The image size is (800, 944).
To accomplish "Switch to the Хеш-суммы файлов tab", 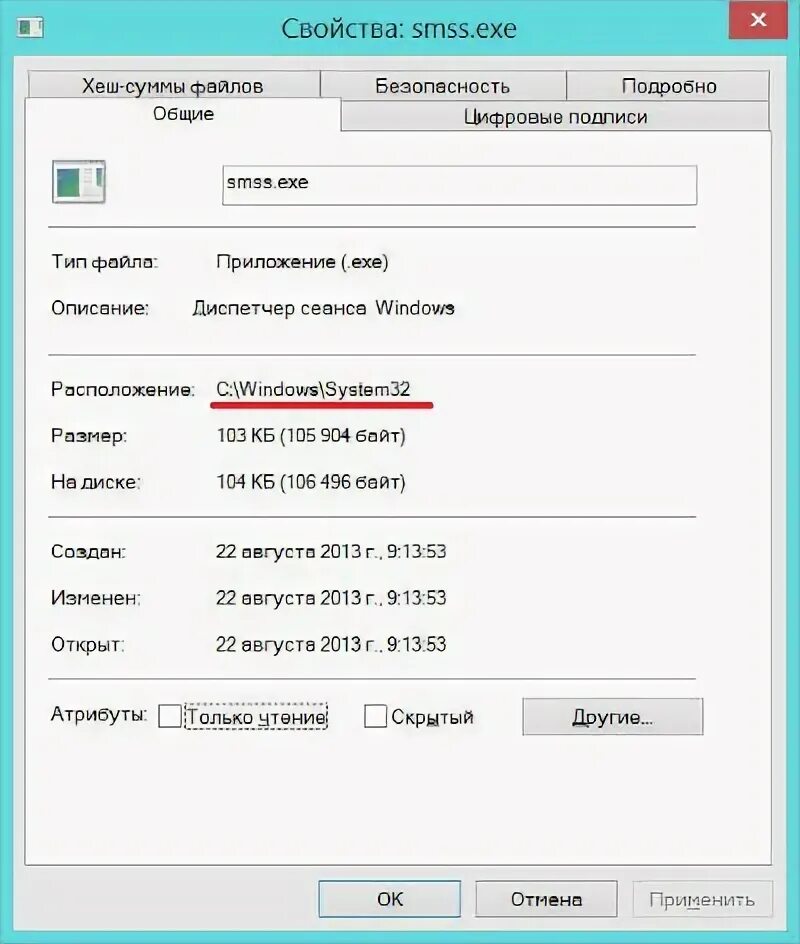I will [x=174, y=86].
